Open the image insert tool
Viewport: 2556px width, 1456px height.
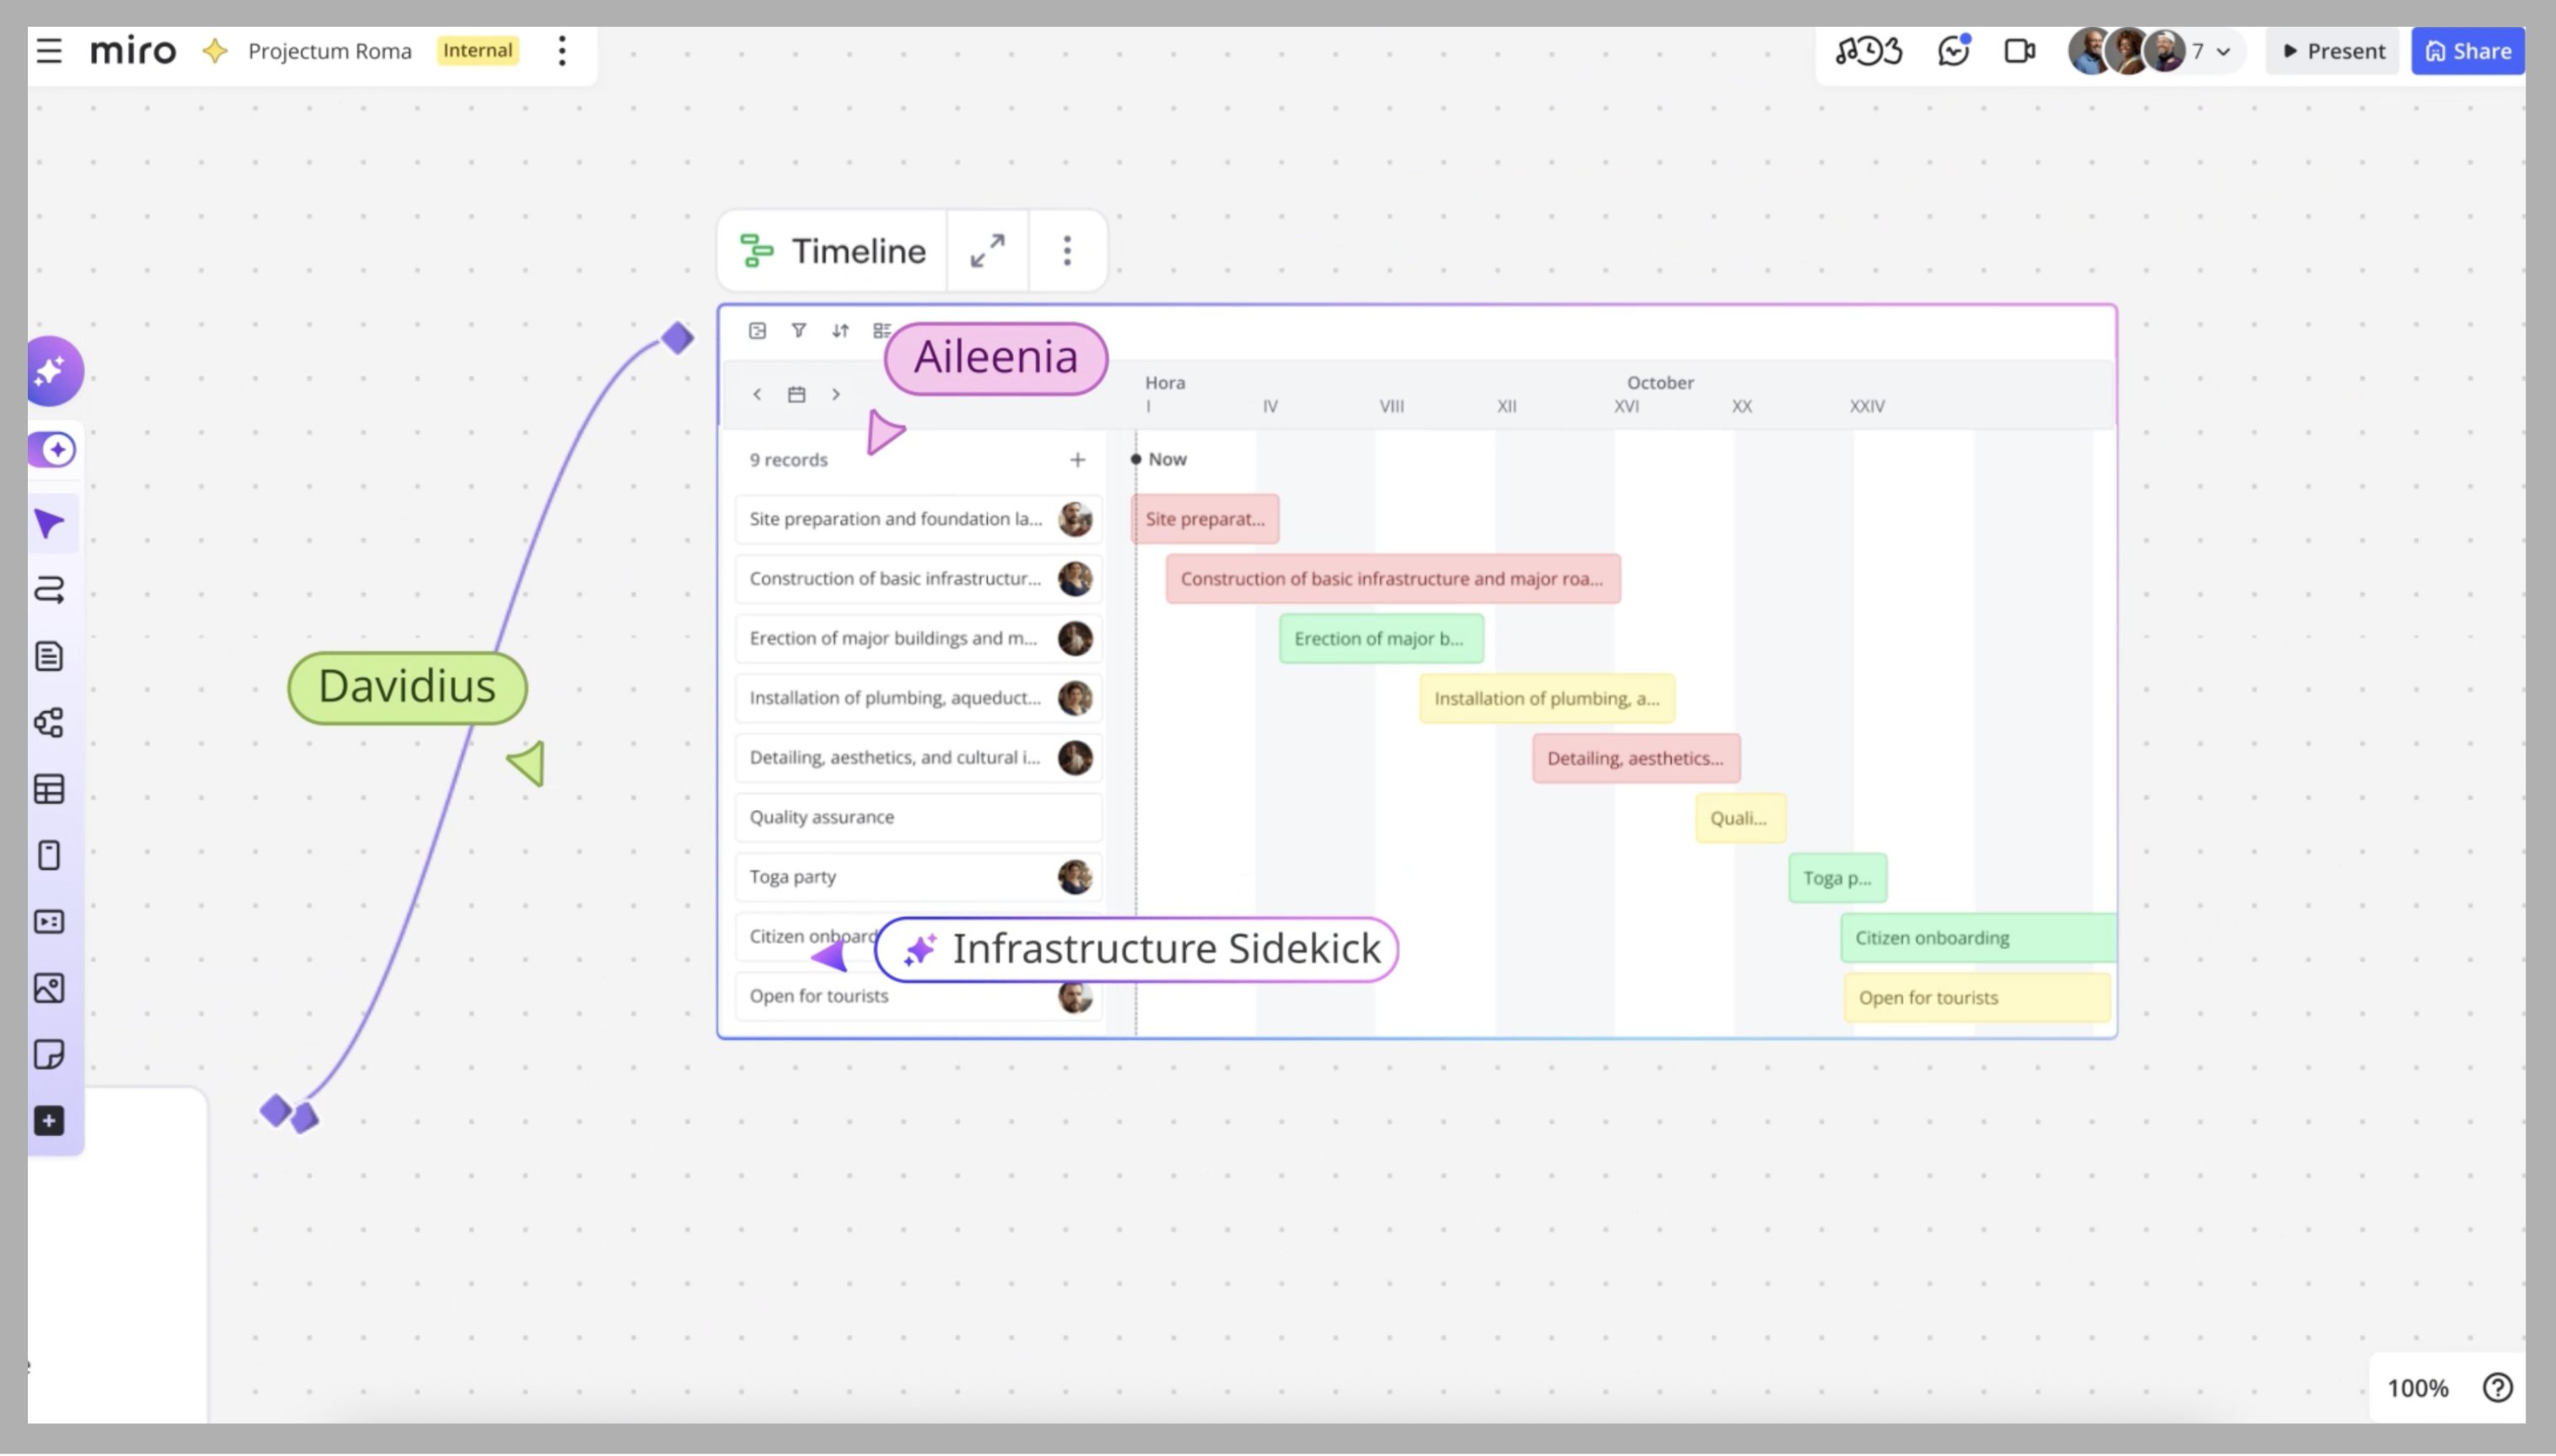tap(49, 989)
